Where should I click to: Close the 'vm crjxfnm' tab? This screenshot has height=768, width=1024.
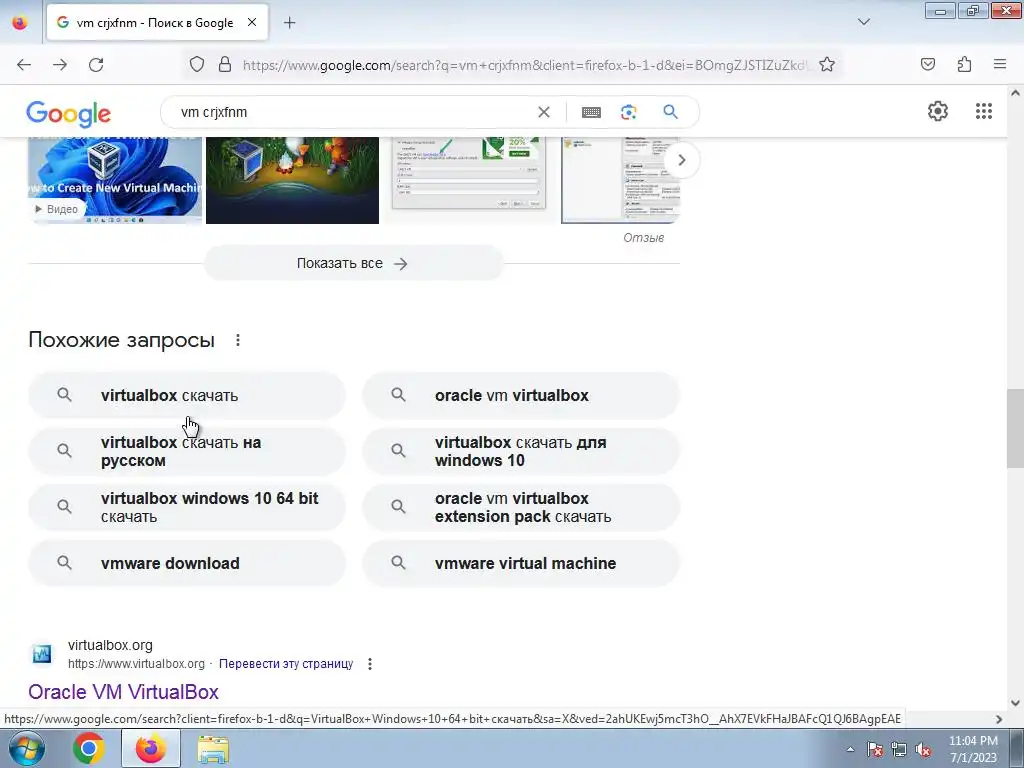point(251,22)
